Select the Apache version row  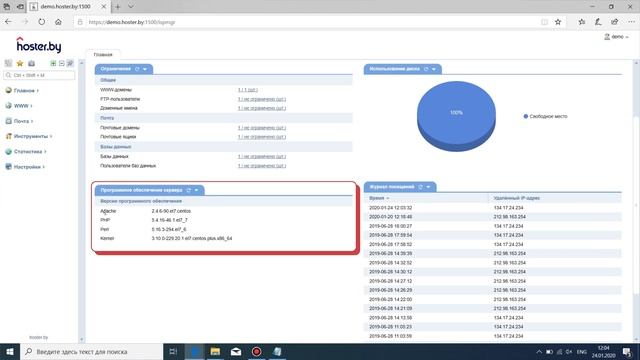point(224,211)
